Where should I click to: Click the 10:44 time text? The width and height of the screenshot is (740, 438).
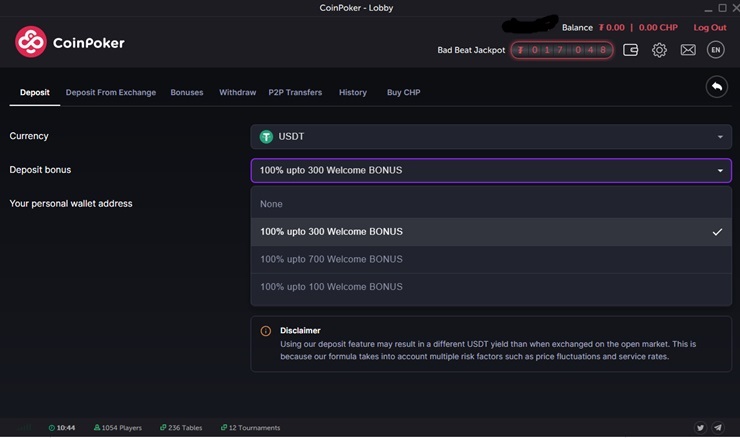(x=66, y=428)
